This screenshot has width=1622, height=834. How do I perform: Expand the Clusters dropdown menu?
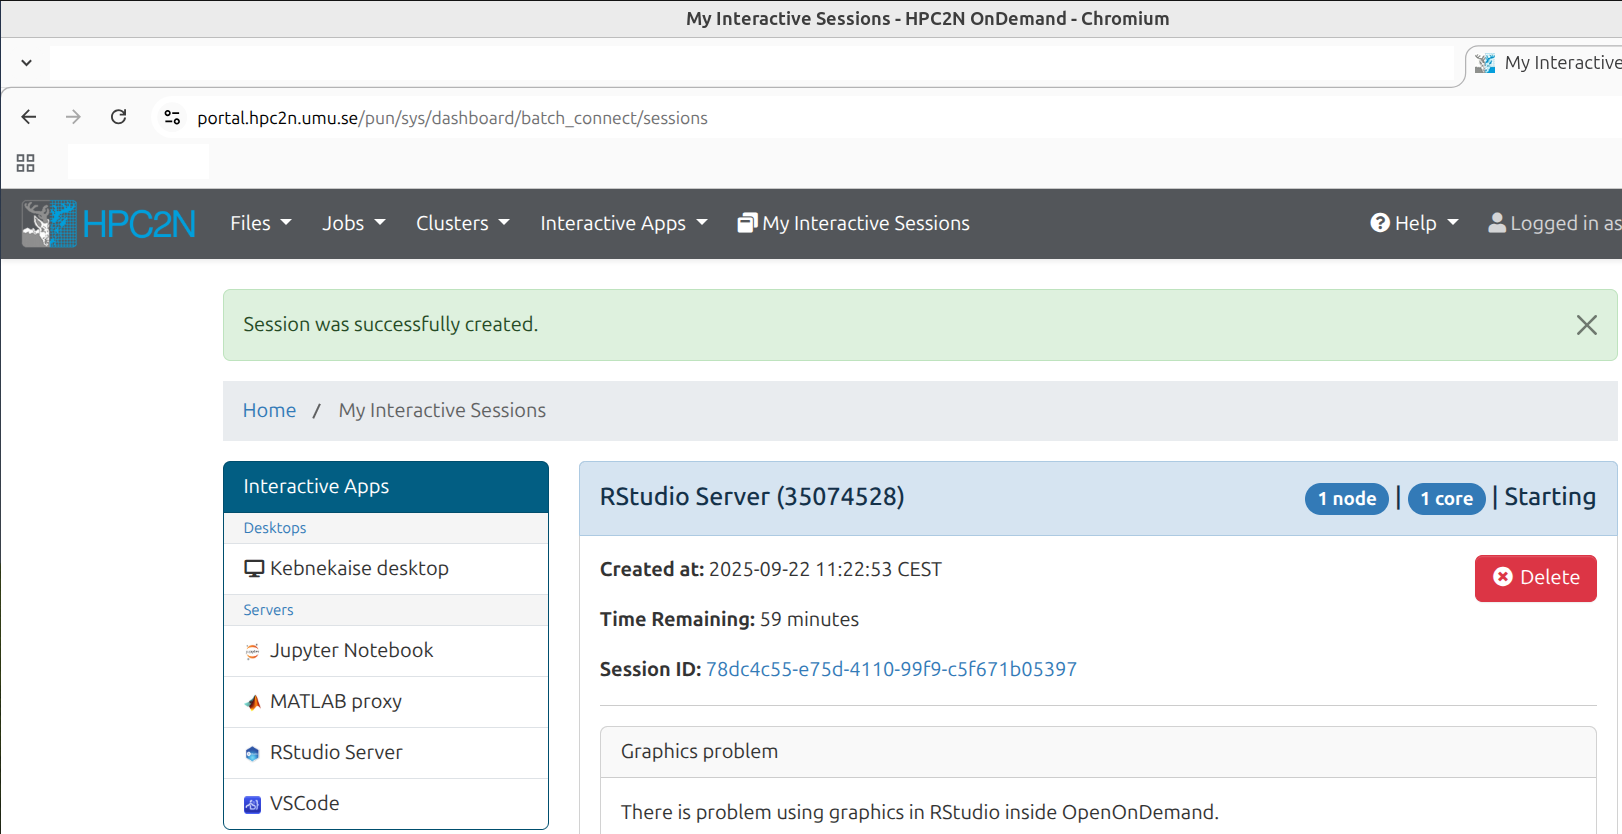click(x=462, y=223)
